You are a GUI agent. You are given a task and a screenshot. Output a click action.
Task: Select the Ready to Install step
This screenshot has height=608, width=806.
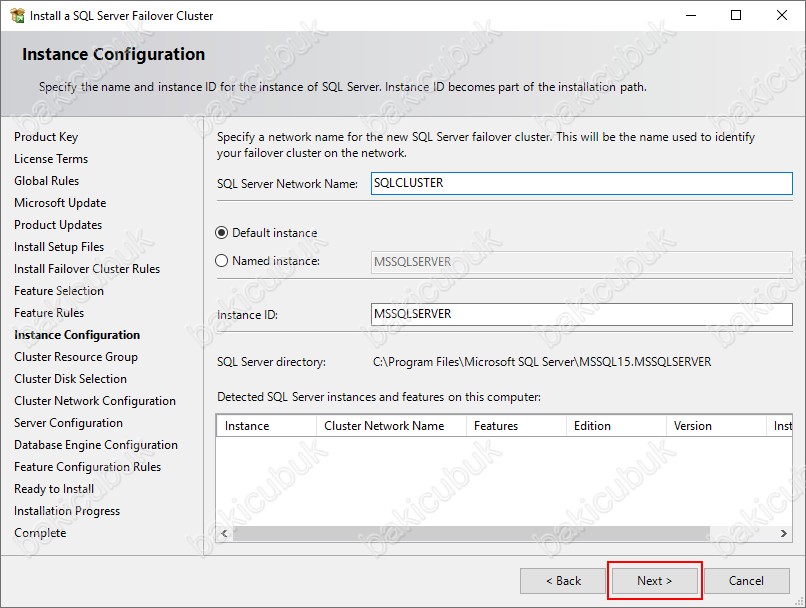pyautogui.click(x=54, y=489)
